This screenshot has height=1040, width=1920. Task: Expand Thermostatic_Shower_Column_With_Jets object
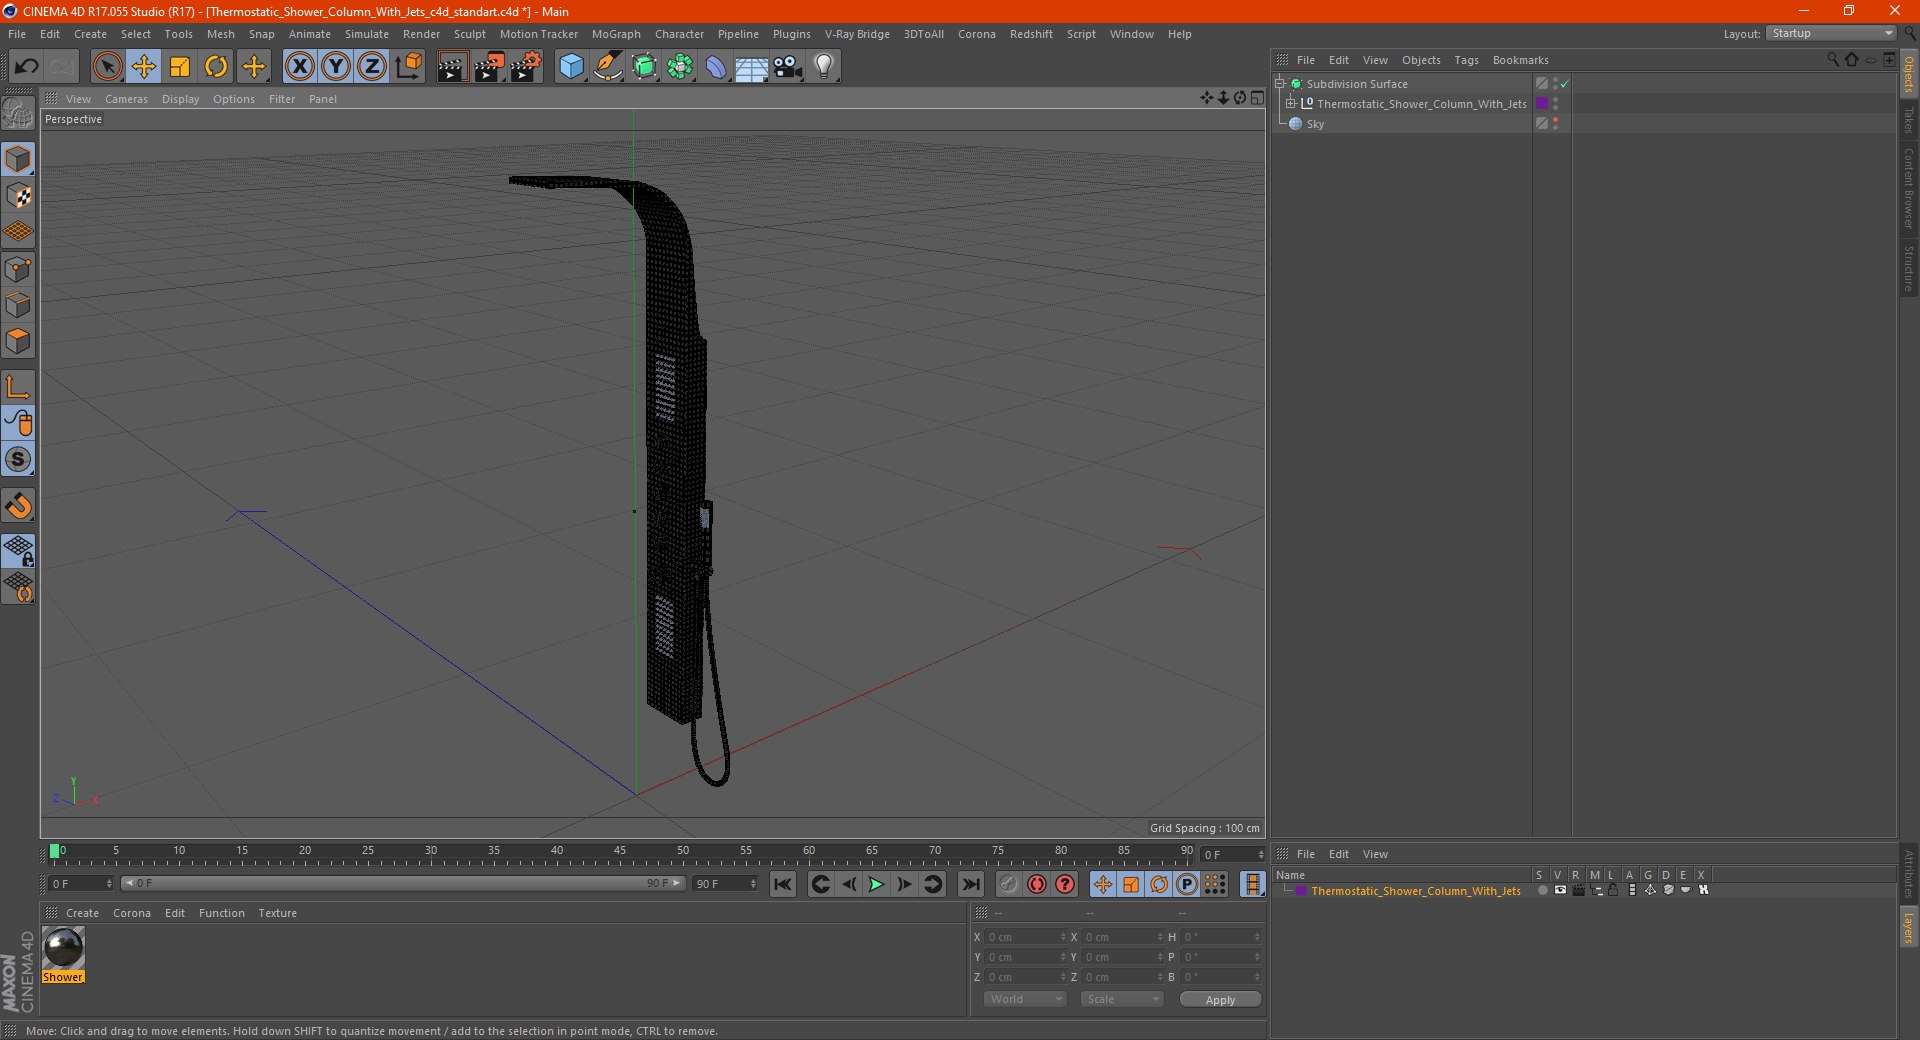coord(1291,104)
